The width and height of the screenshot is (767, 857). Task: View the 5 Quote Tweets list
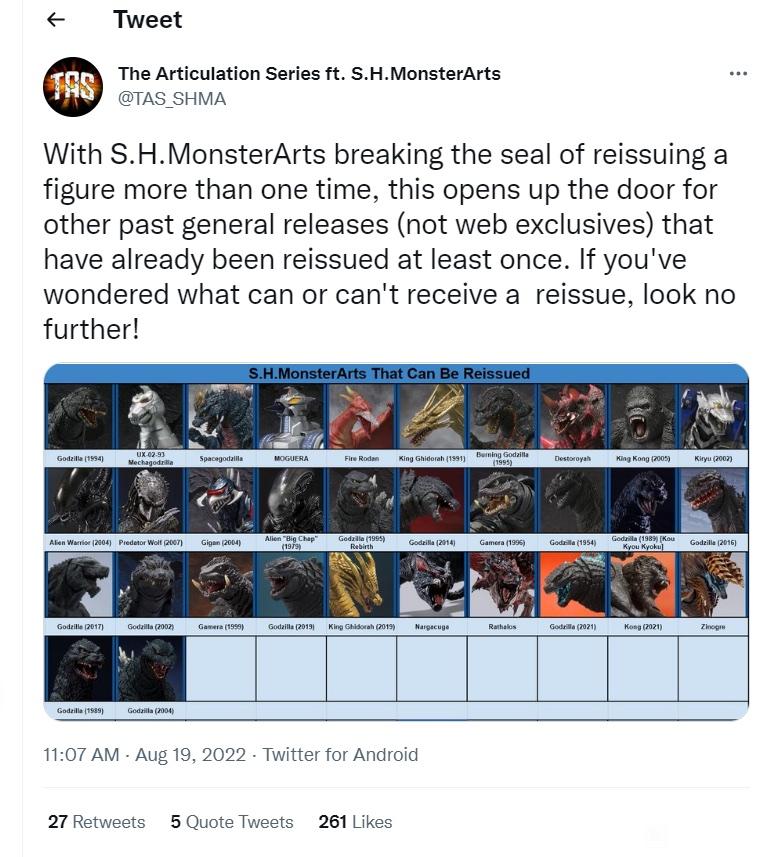click(232, 821)
